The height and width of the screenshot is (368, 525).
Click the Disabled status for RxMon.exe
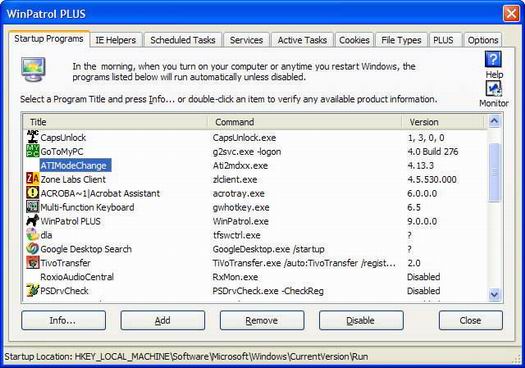424,277
